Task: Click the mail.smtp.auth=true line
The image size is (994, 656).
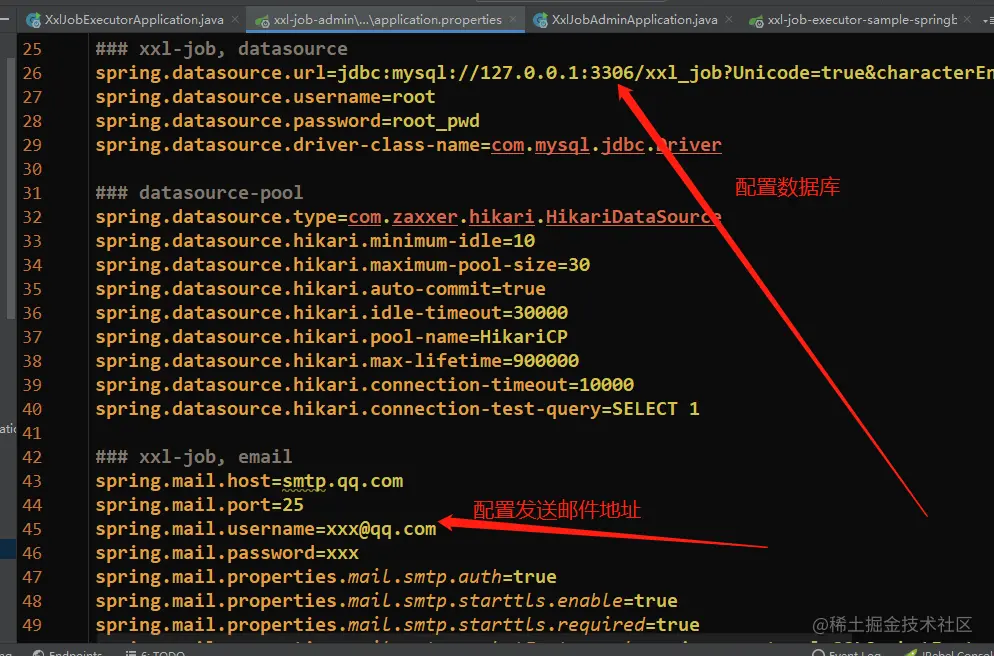Action: (326, 577)
